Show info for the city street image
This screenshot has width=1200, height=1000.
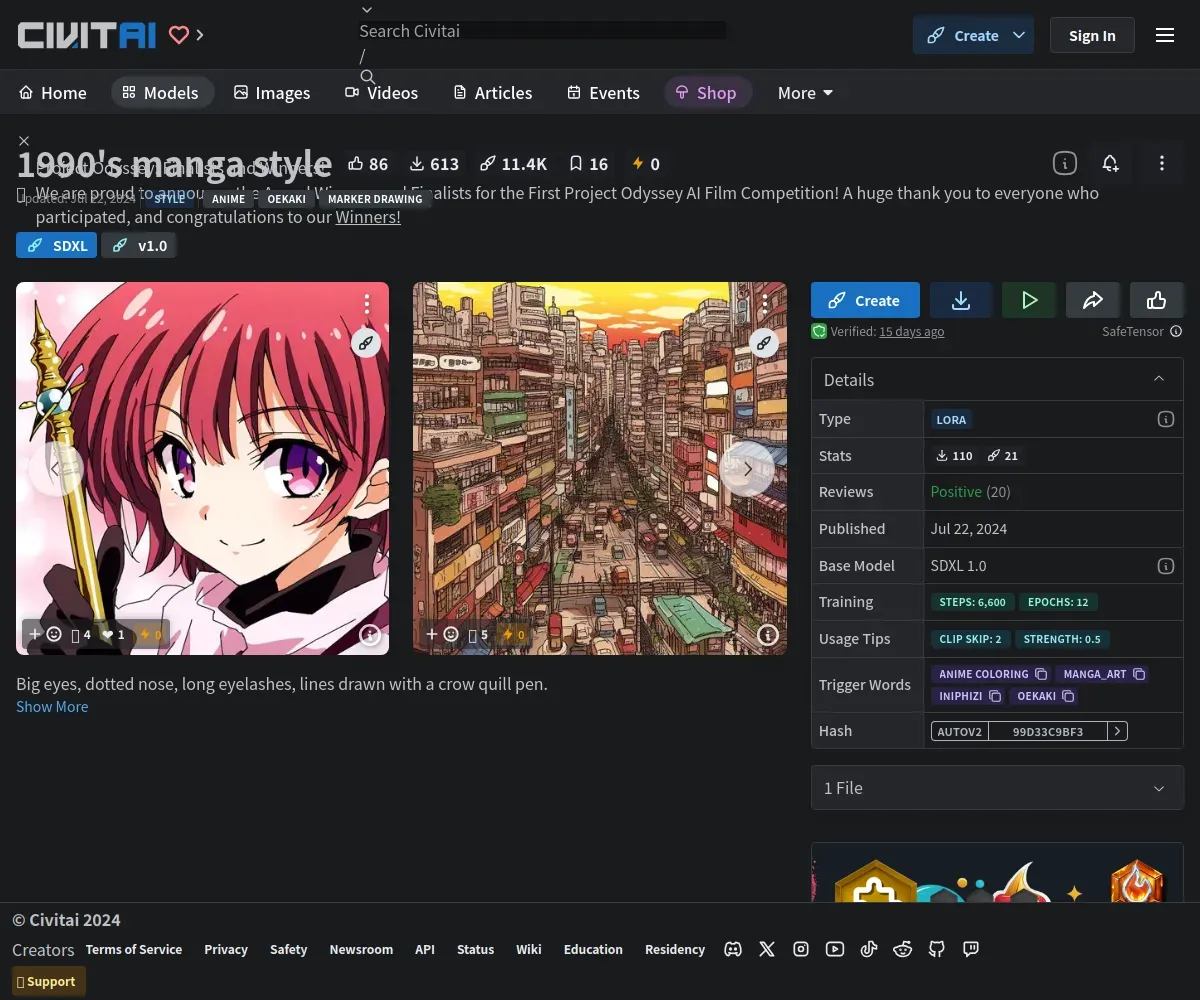click(768, 634)
